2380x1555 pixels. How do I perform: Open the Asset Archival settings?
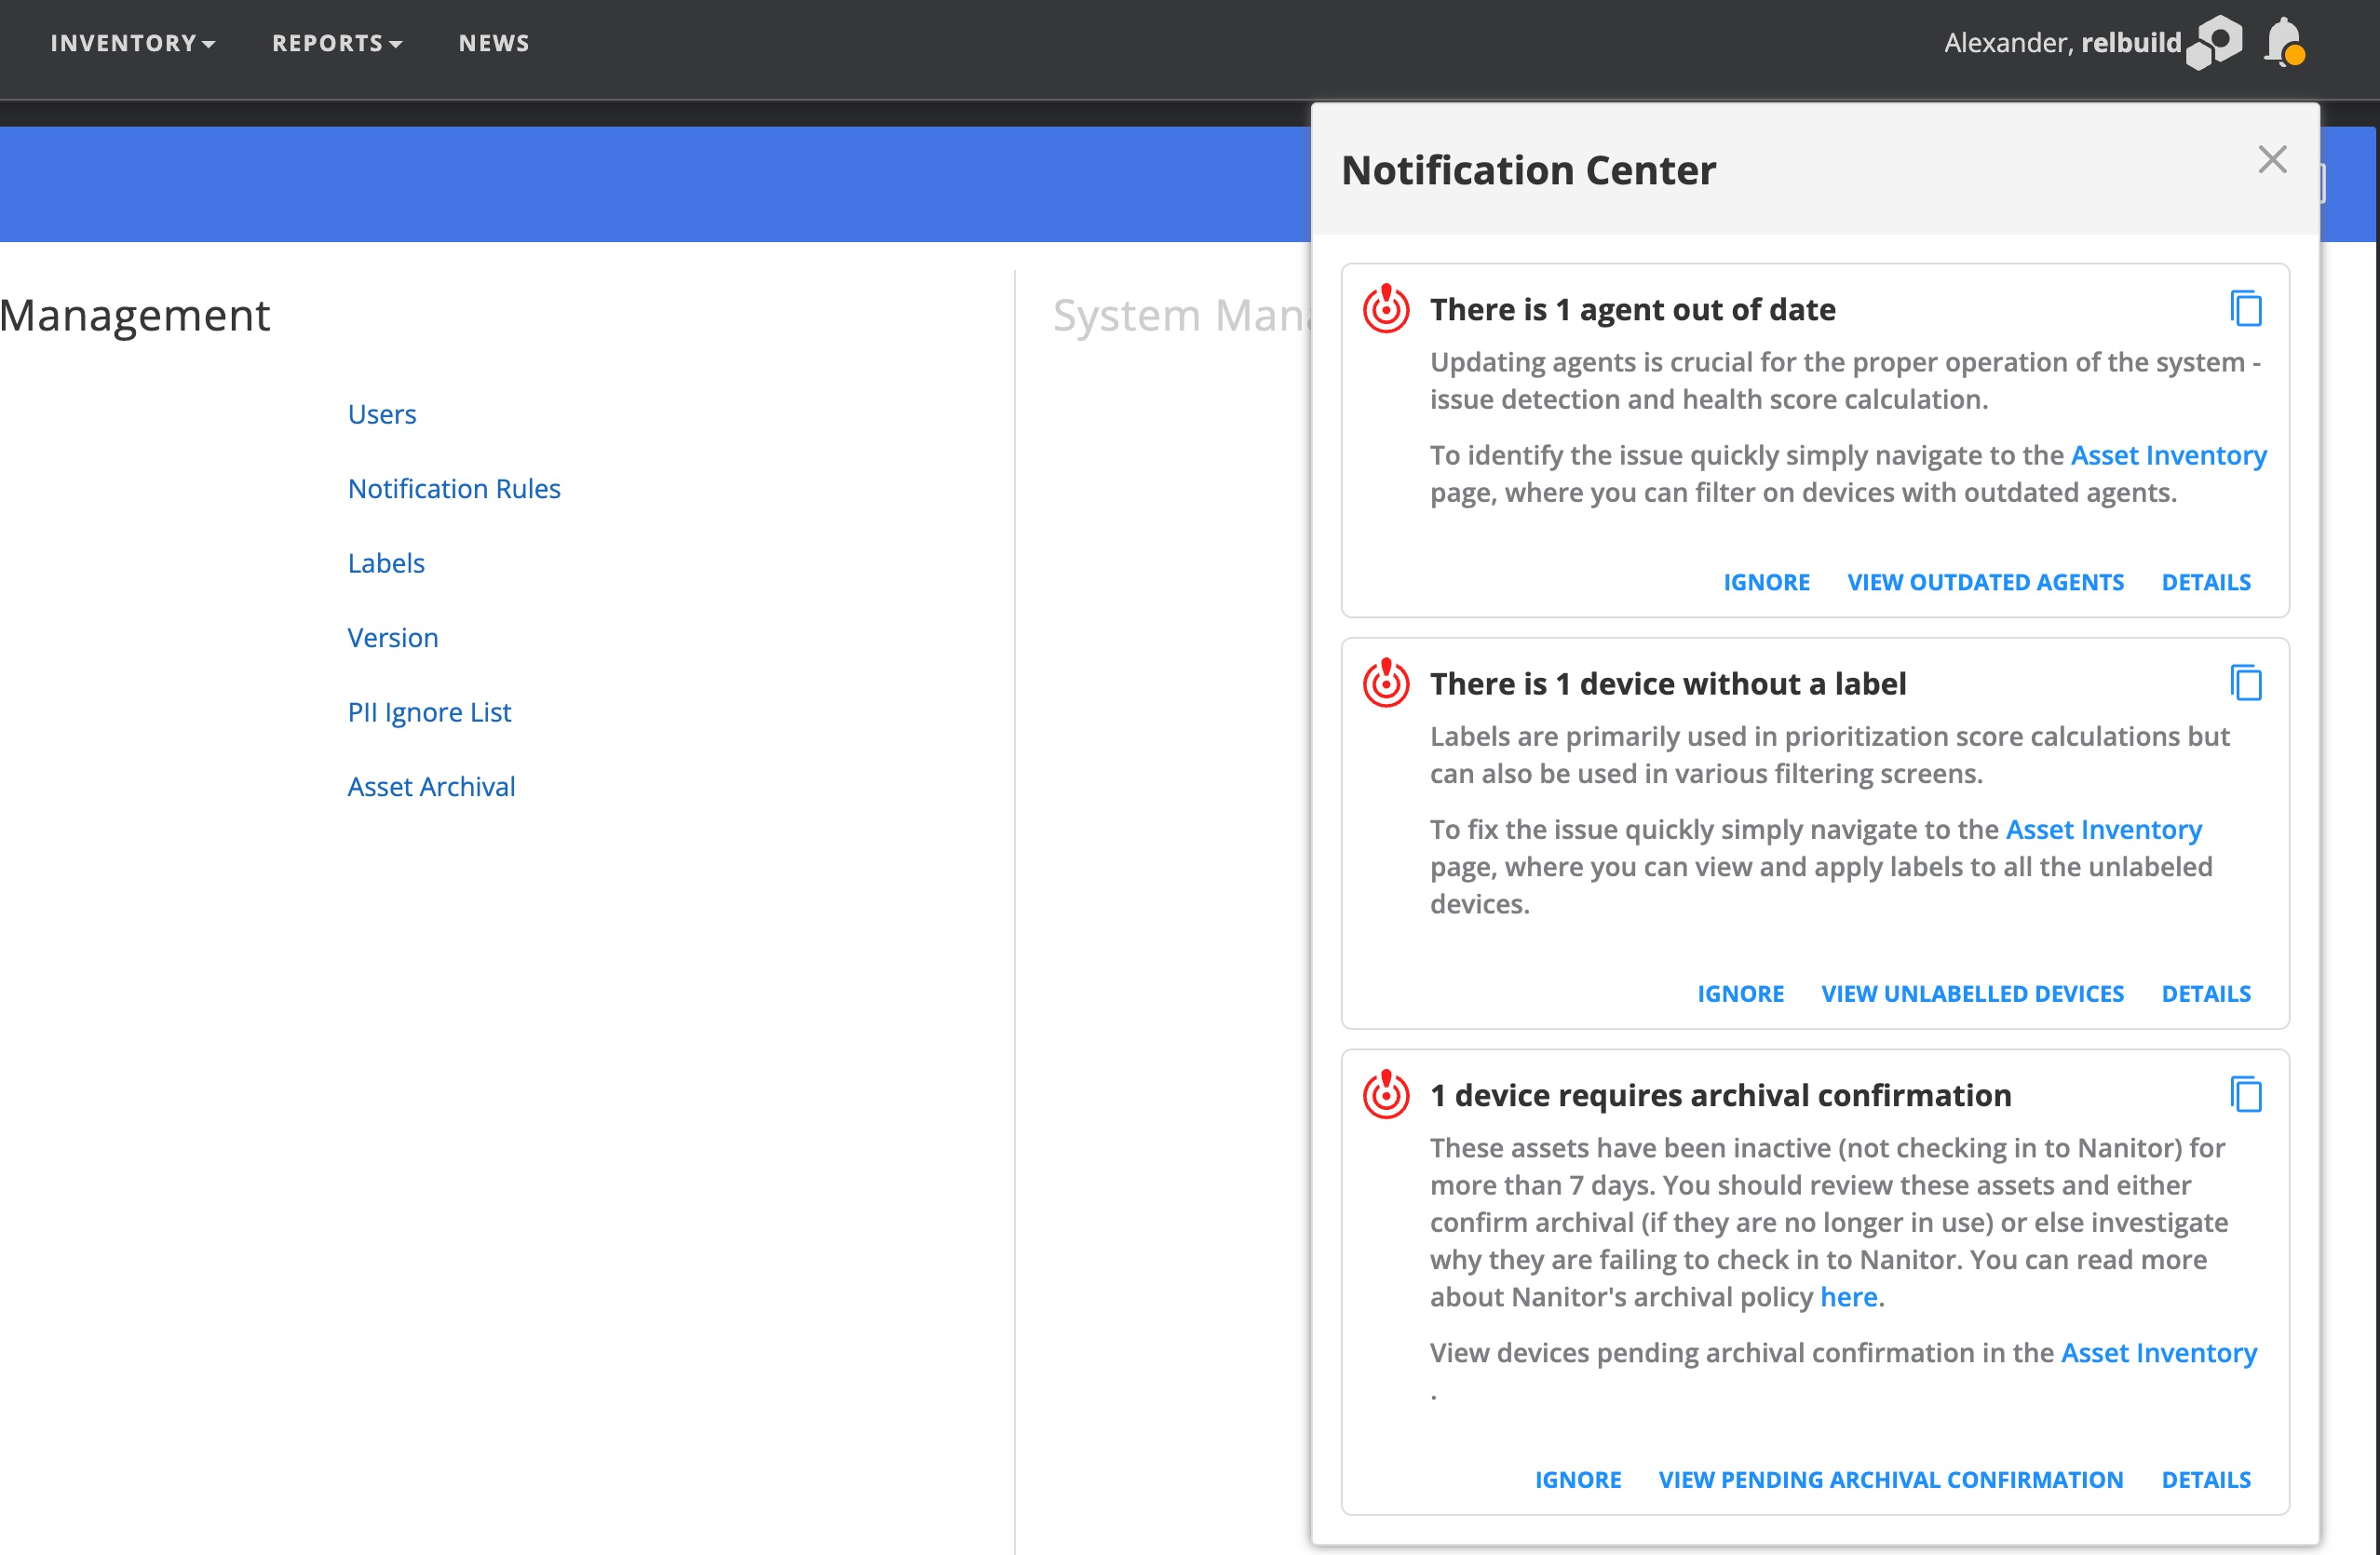pyautogui.click(x=431, y=786)
